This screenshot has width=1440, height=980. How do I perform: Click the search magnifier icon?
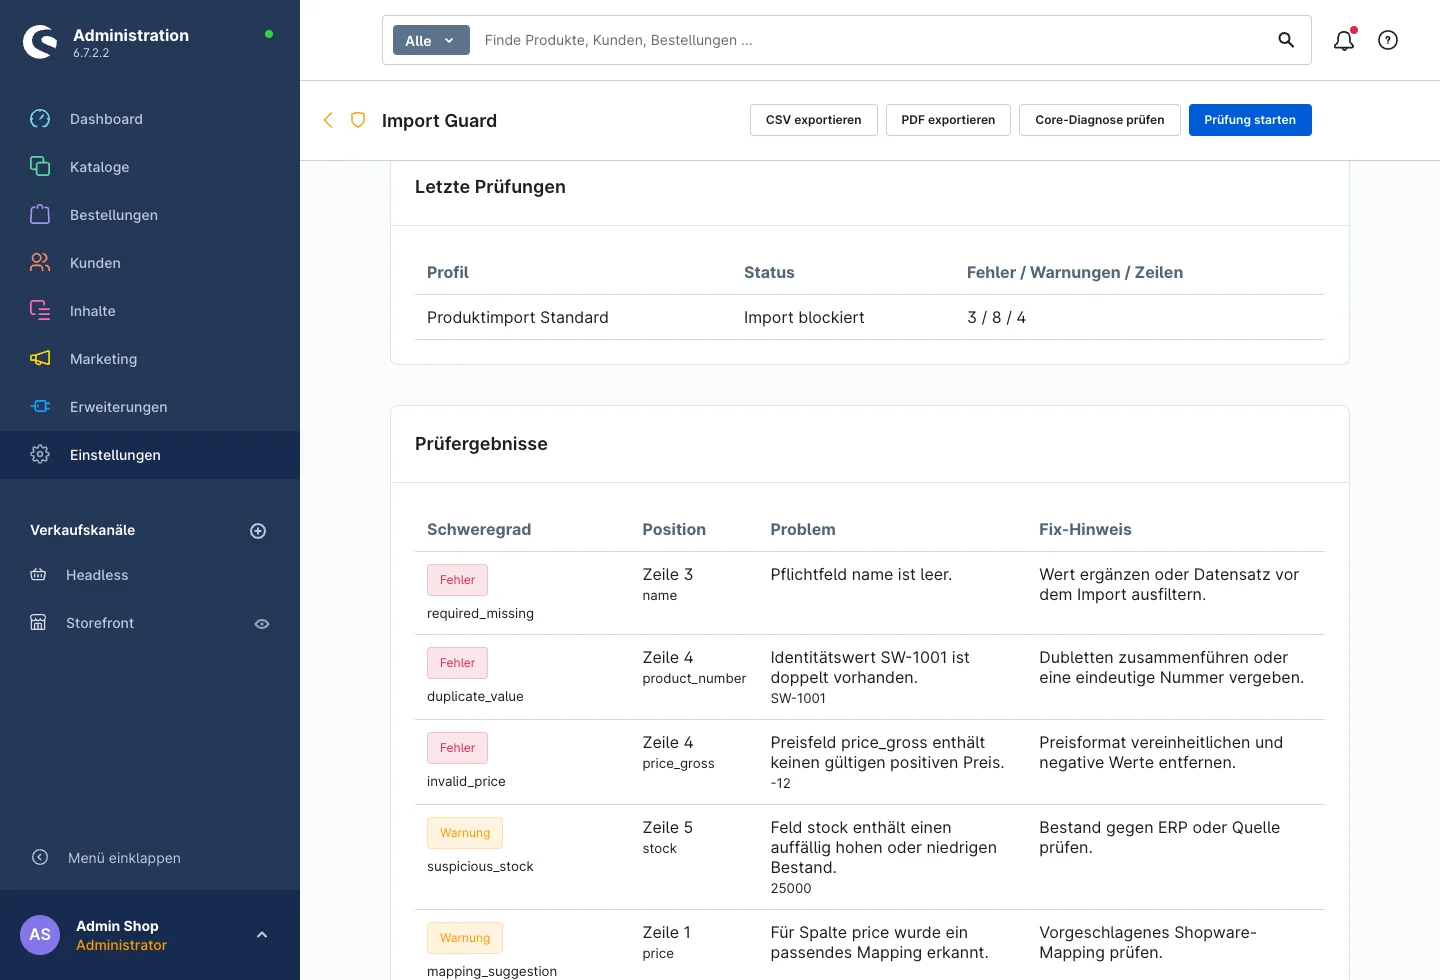1286,40
